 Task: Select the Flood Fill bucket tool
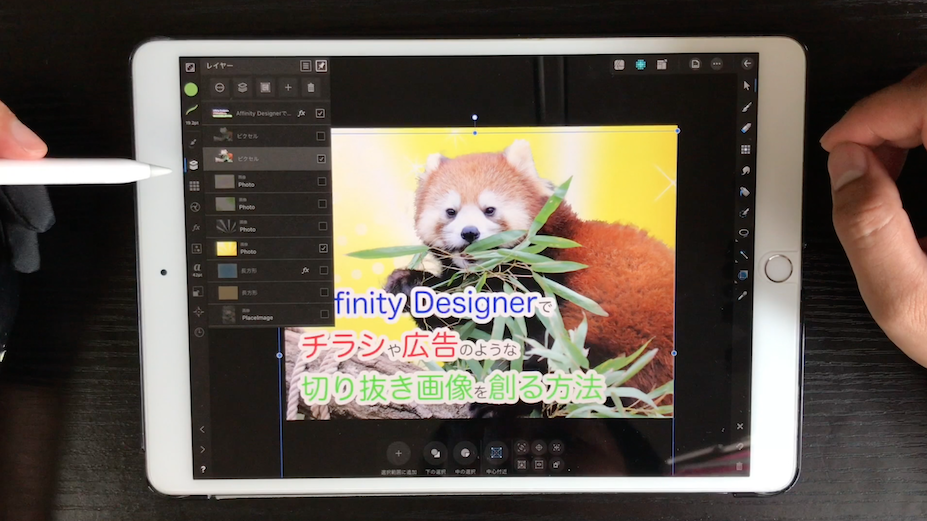[x=745, y=191]
